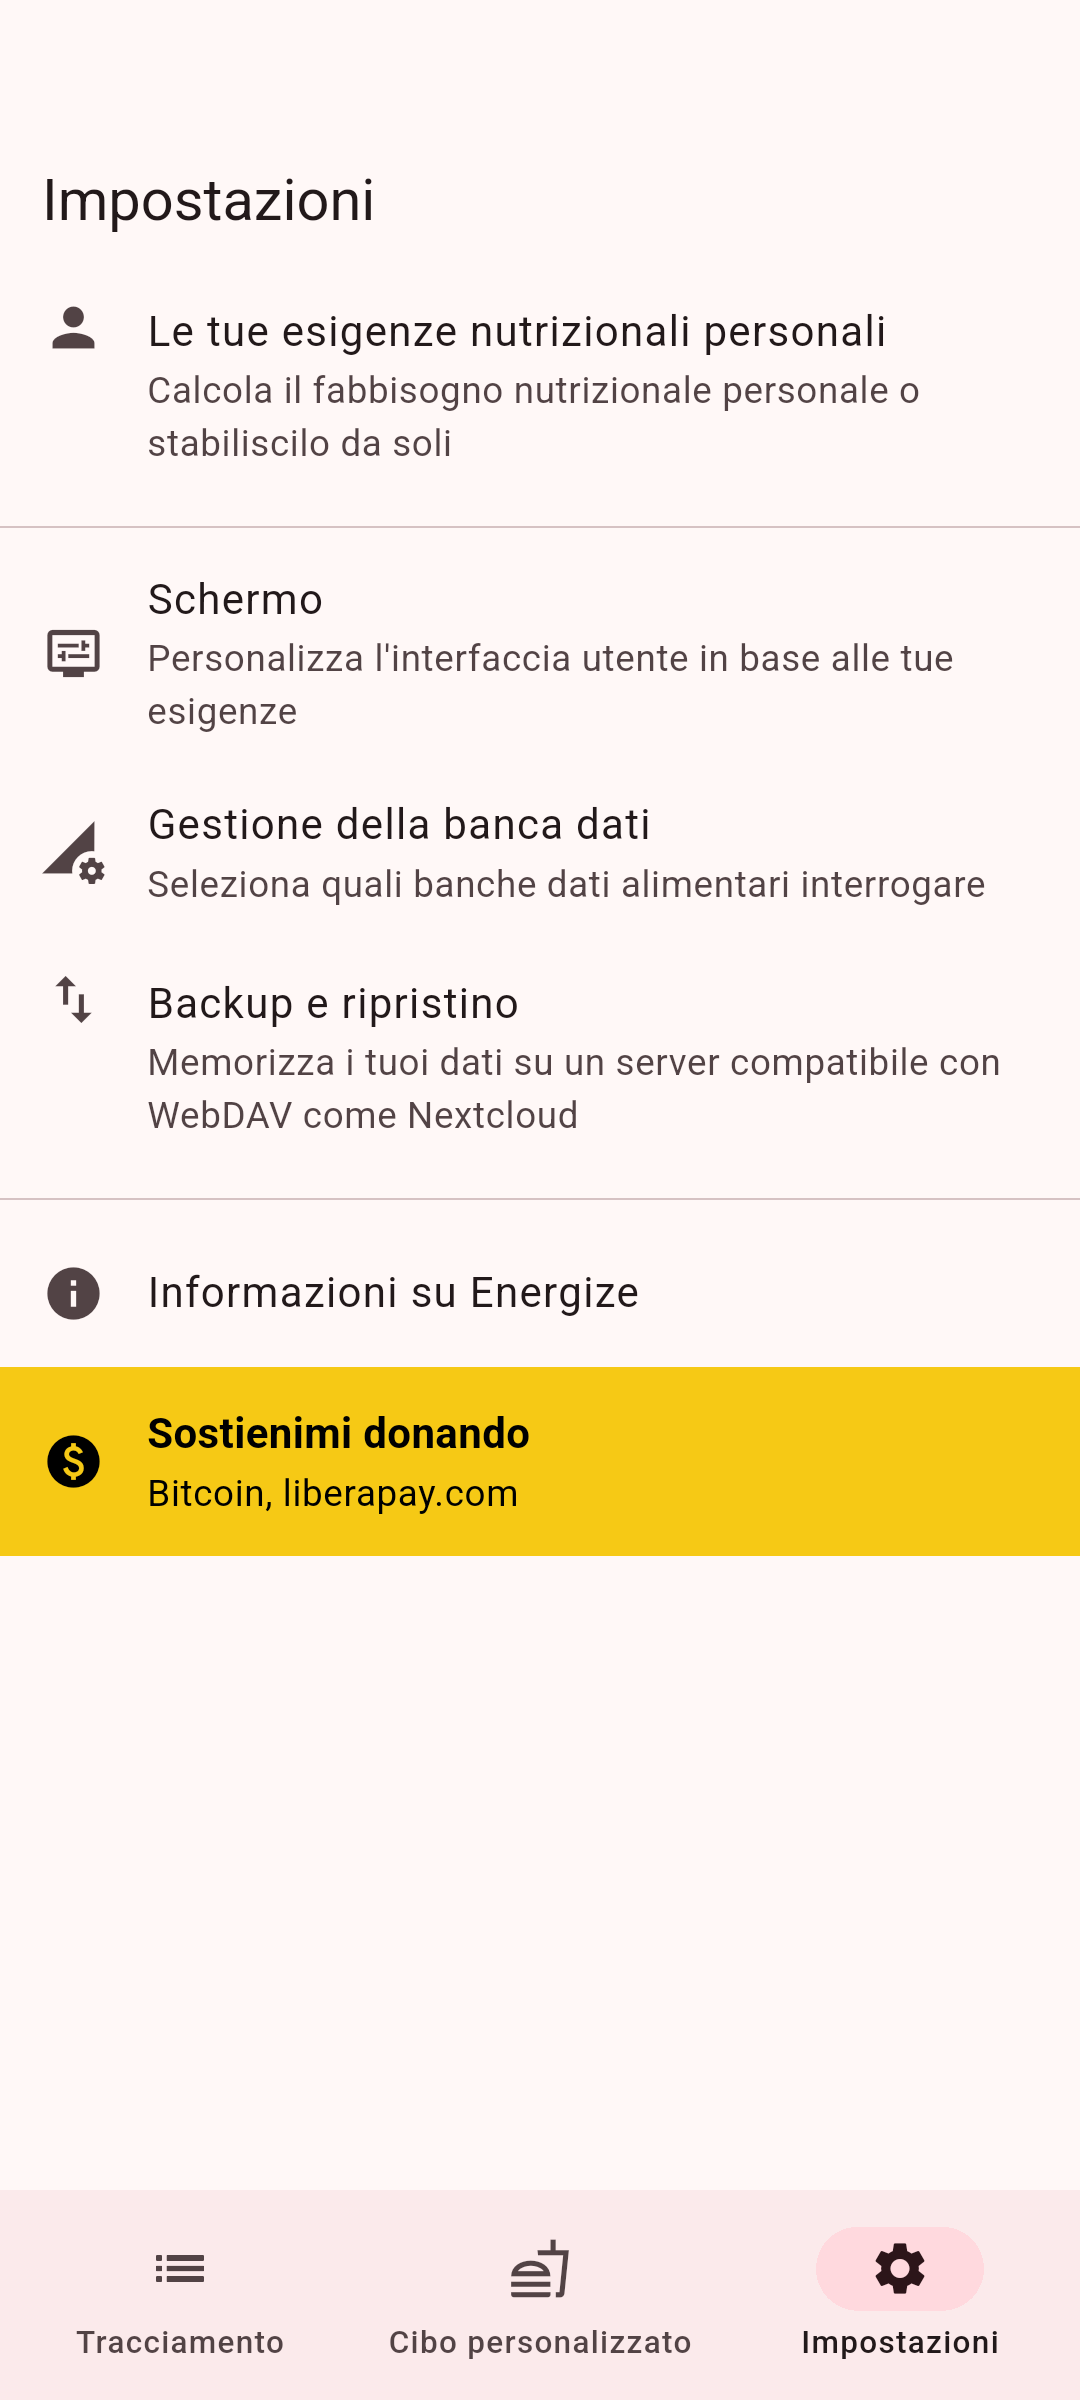Tap the Schermo display settings icon
The image size is (1080, 2400).
73,653
